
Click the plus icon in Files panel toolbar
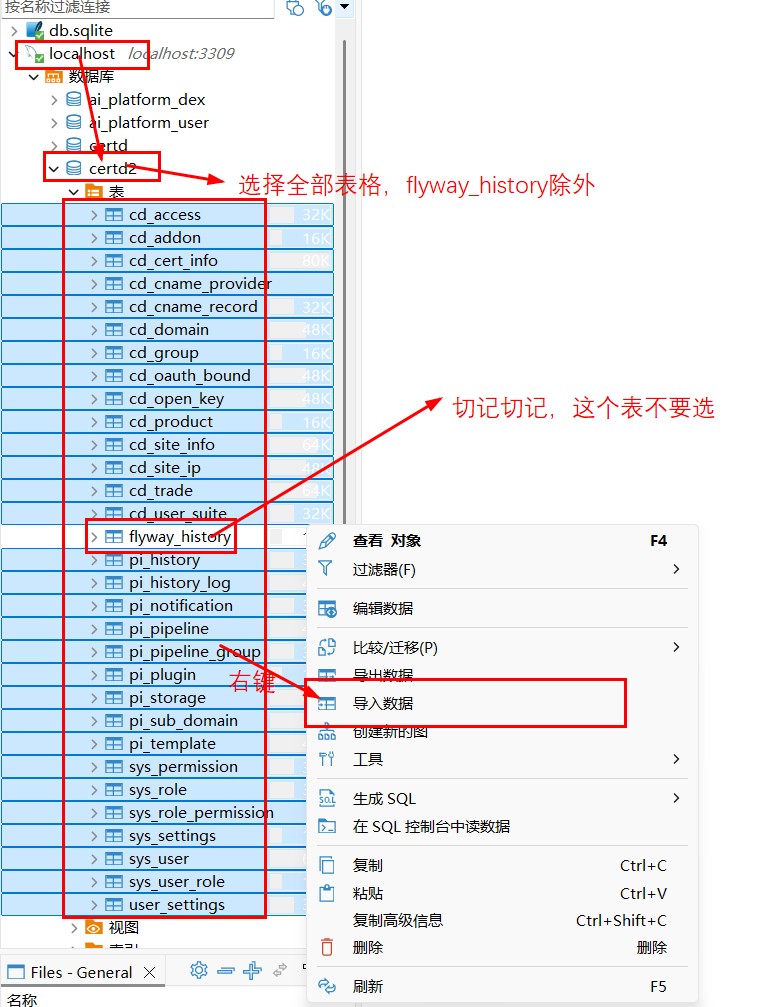click(252, 970)
